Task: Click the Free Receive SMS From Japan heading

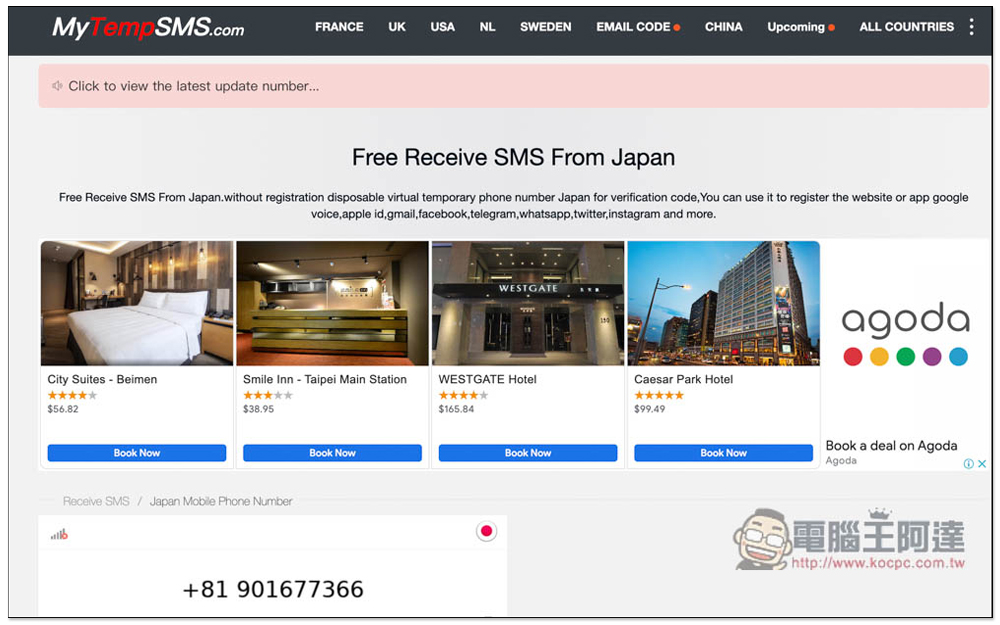Action: coord(513,158)
